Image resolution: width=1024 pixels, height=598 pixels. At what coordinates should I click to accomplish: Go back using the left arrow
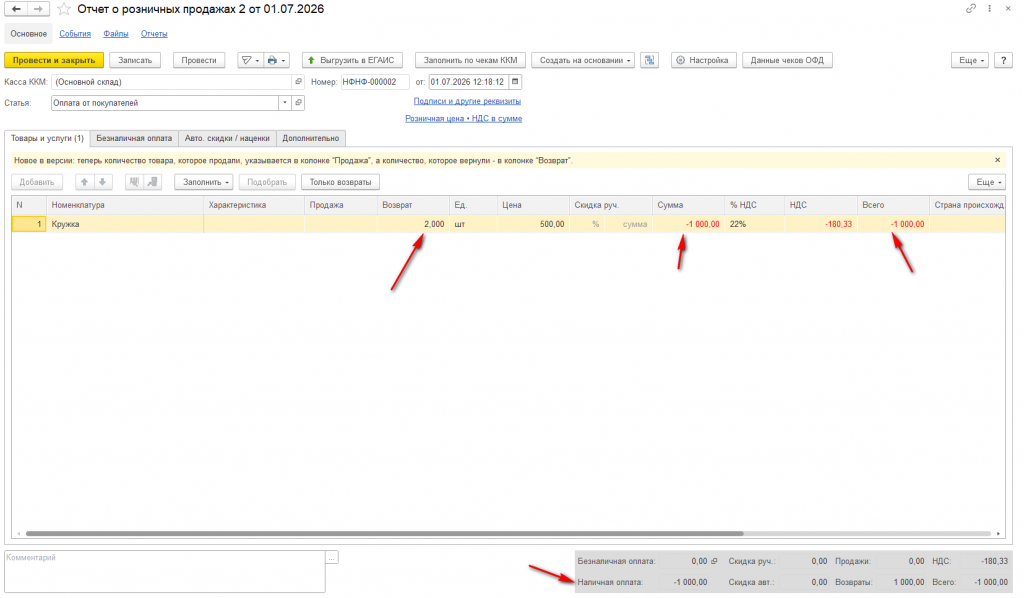(x=16, y=9)
